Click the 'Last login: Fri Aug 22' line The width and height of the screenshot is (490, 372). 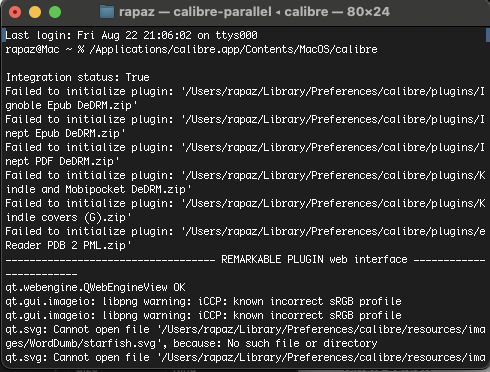[x=131, y=35]
